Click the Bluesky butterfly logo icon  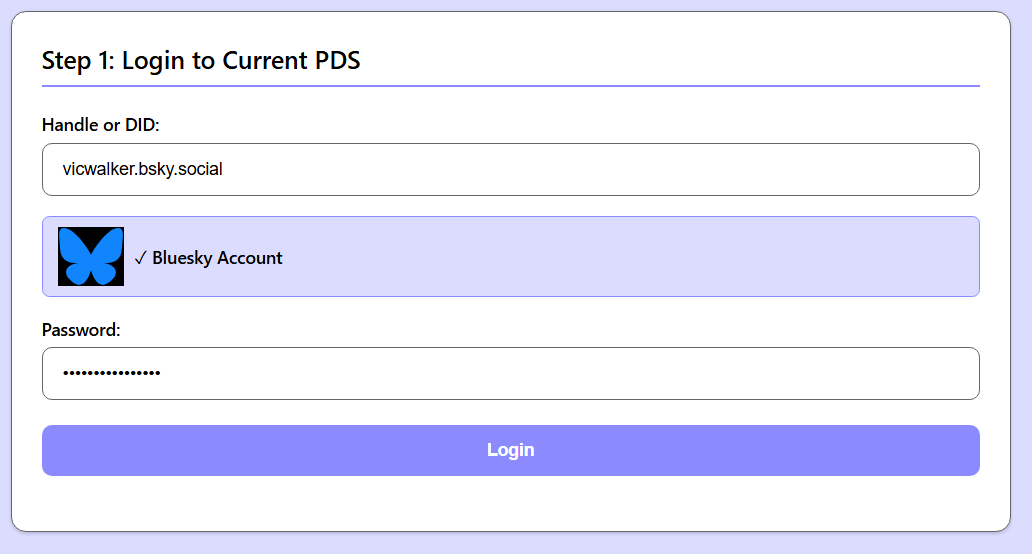pos(91,257)
